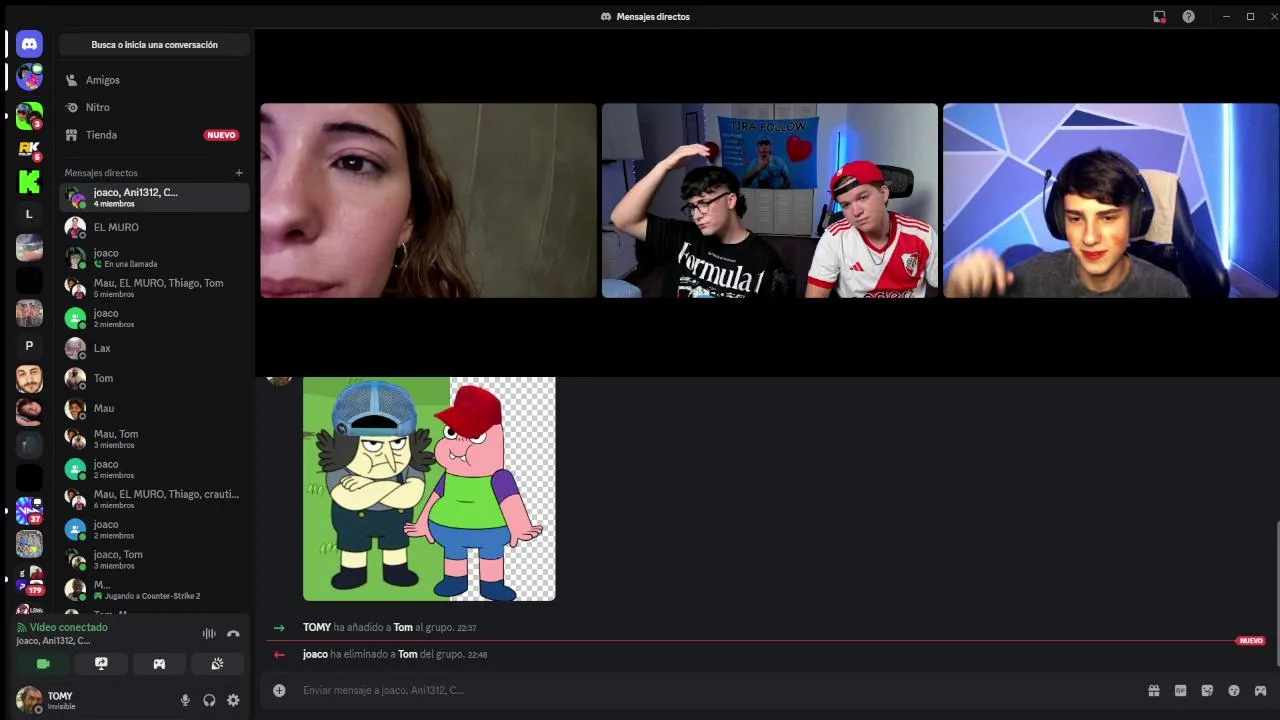Share your screen button

pos(101,664)
